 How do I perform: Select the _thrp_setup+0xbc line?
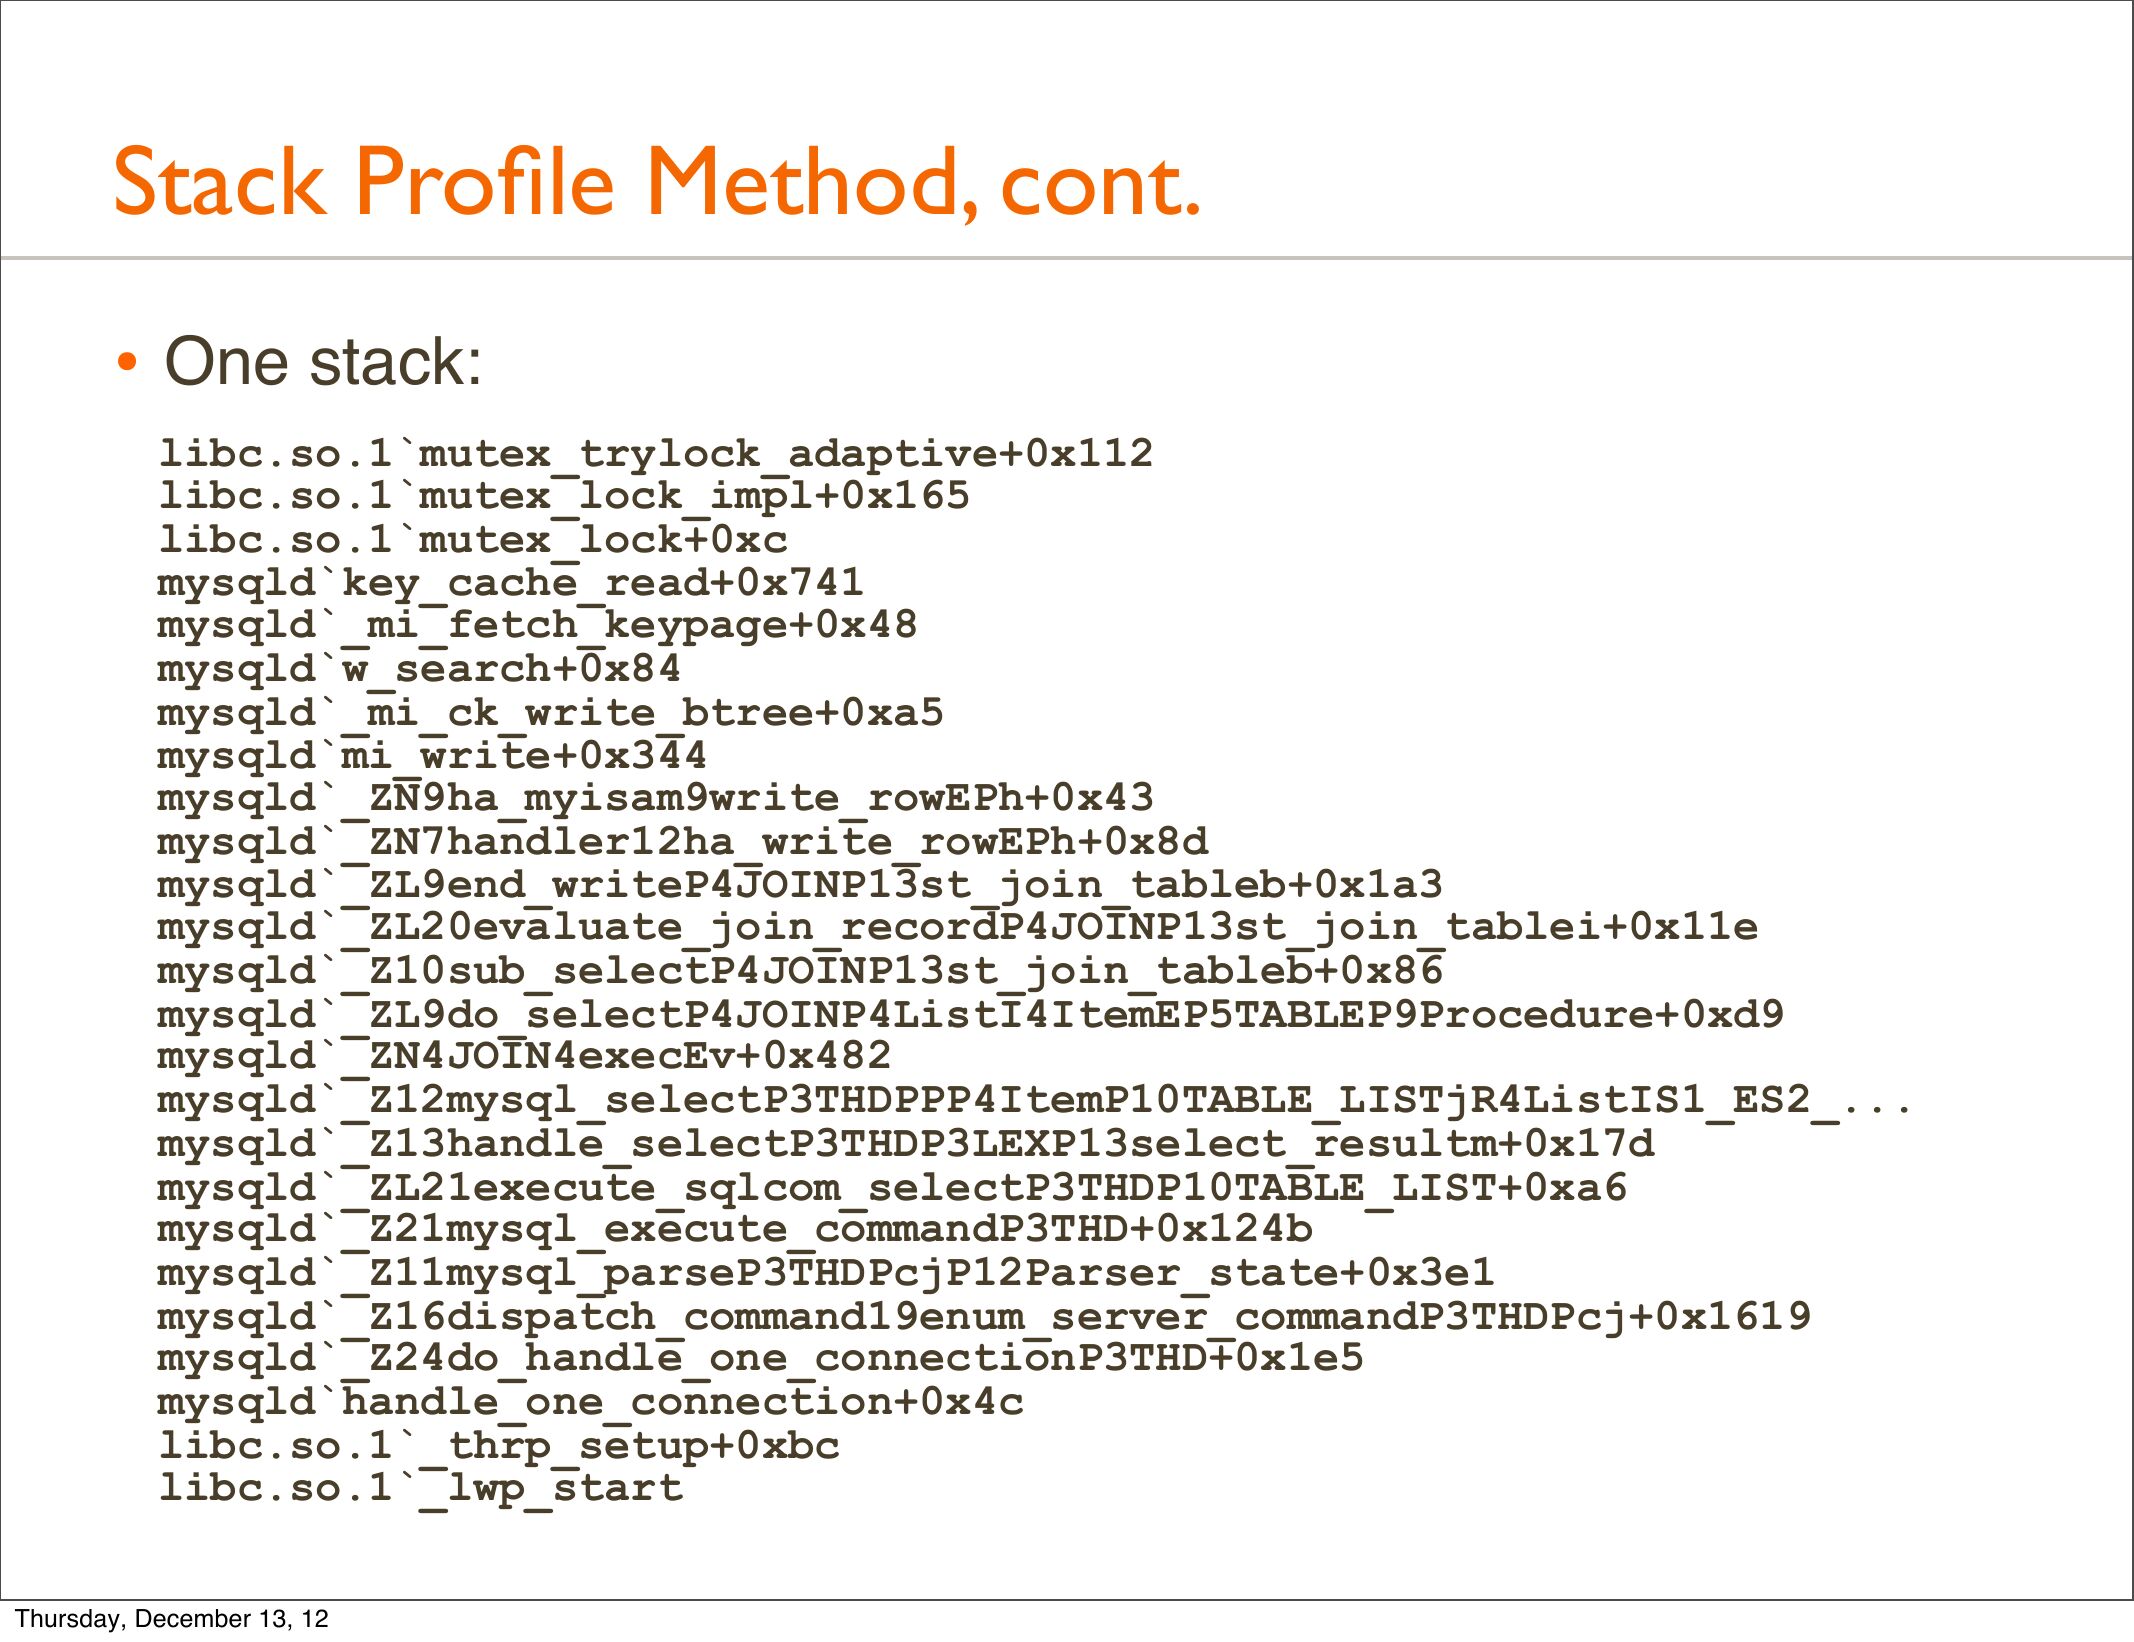pyautogui.click(x=499, y=1446)
